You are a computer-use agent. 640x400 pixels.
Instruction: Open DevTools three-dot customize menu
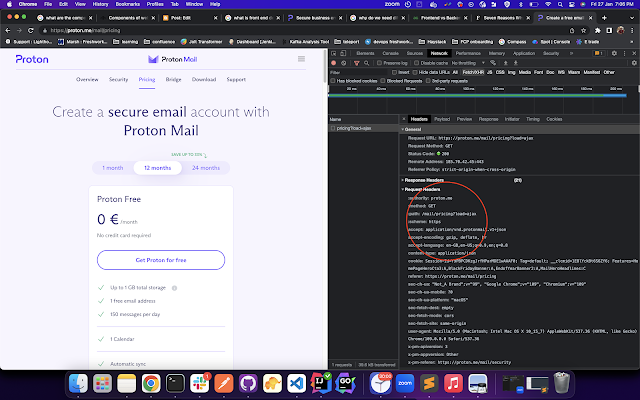pyautogui.click(x=624, y=53)
